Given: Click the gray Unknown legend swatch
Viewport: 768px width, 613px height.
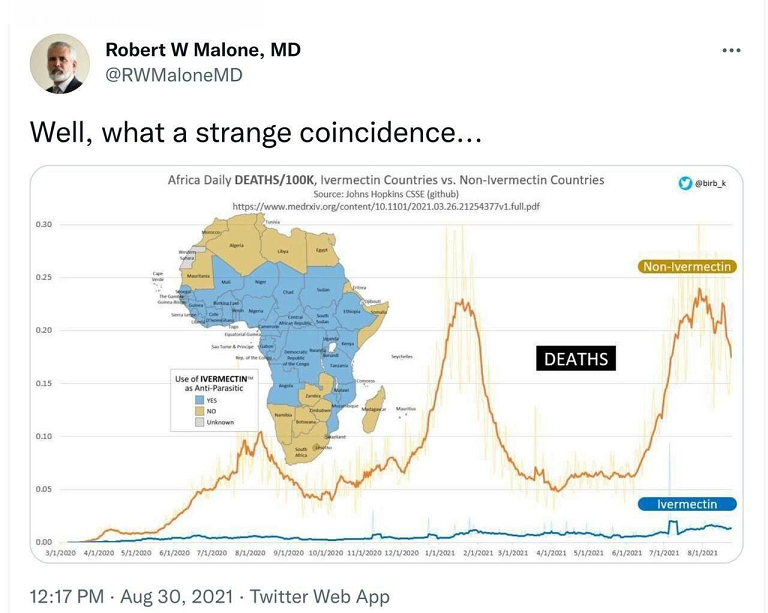Looking at the screenshot, I should pyautogui.click(x=198, y=424).
